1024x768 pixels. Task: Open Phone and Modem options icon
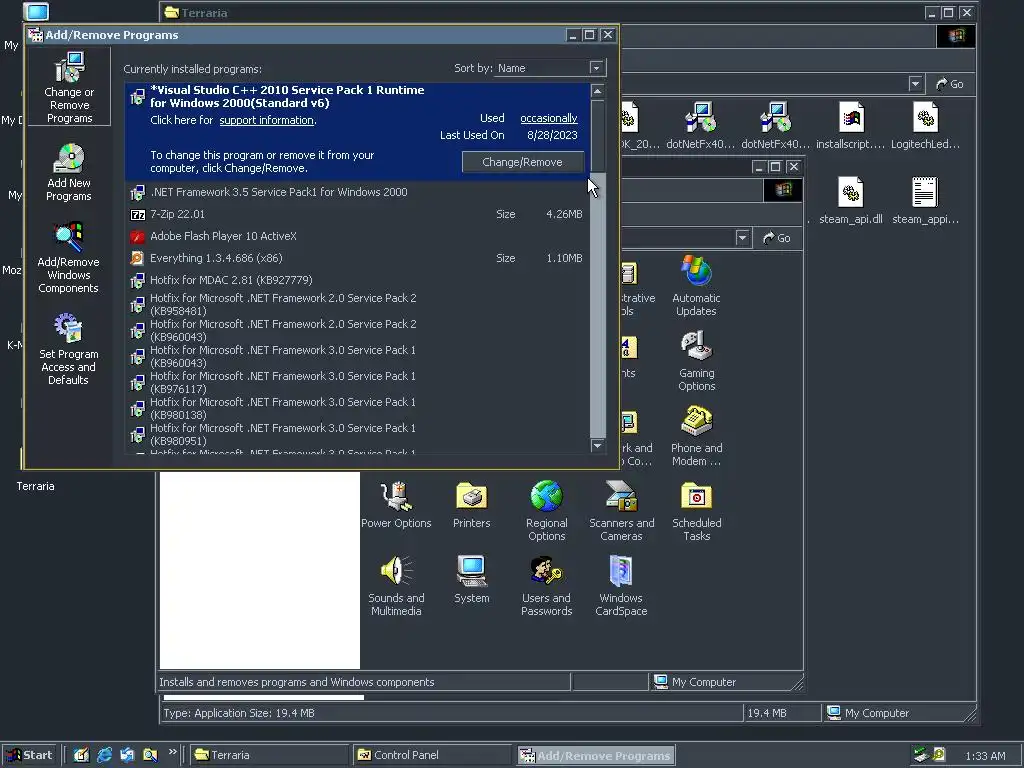pos(696,436)
